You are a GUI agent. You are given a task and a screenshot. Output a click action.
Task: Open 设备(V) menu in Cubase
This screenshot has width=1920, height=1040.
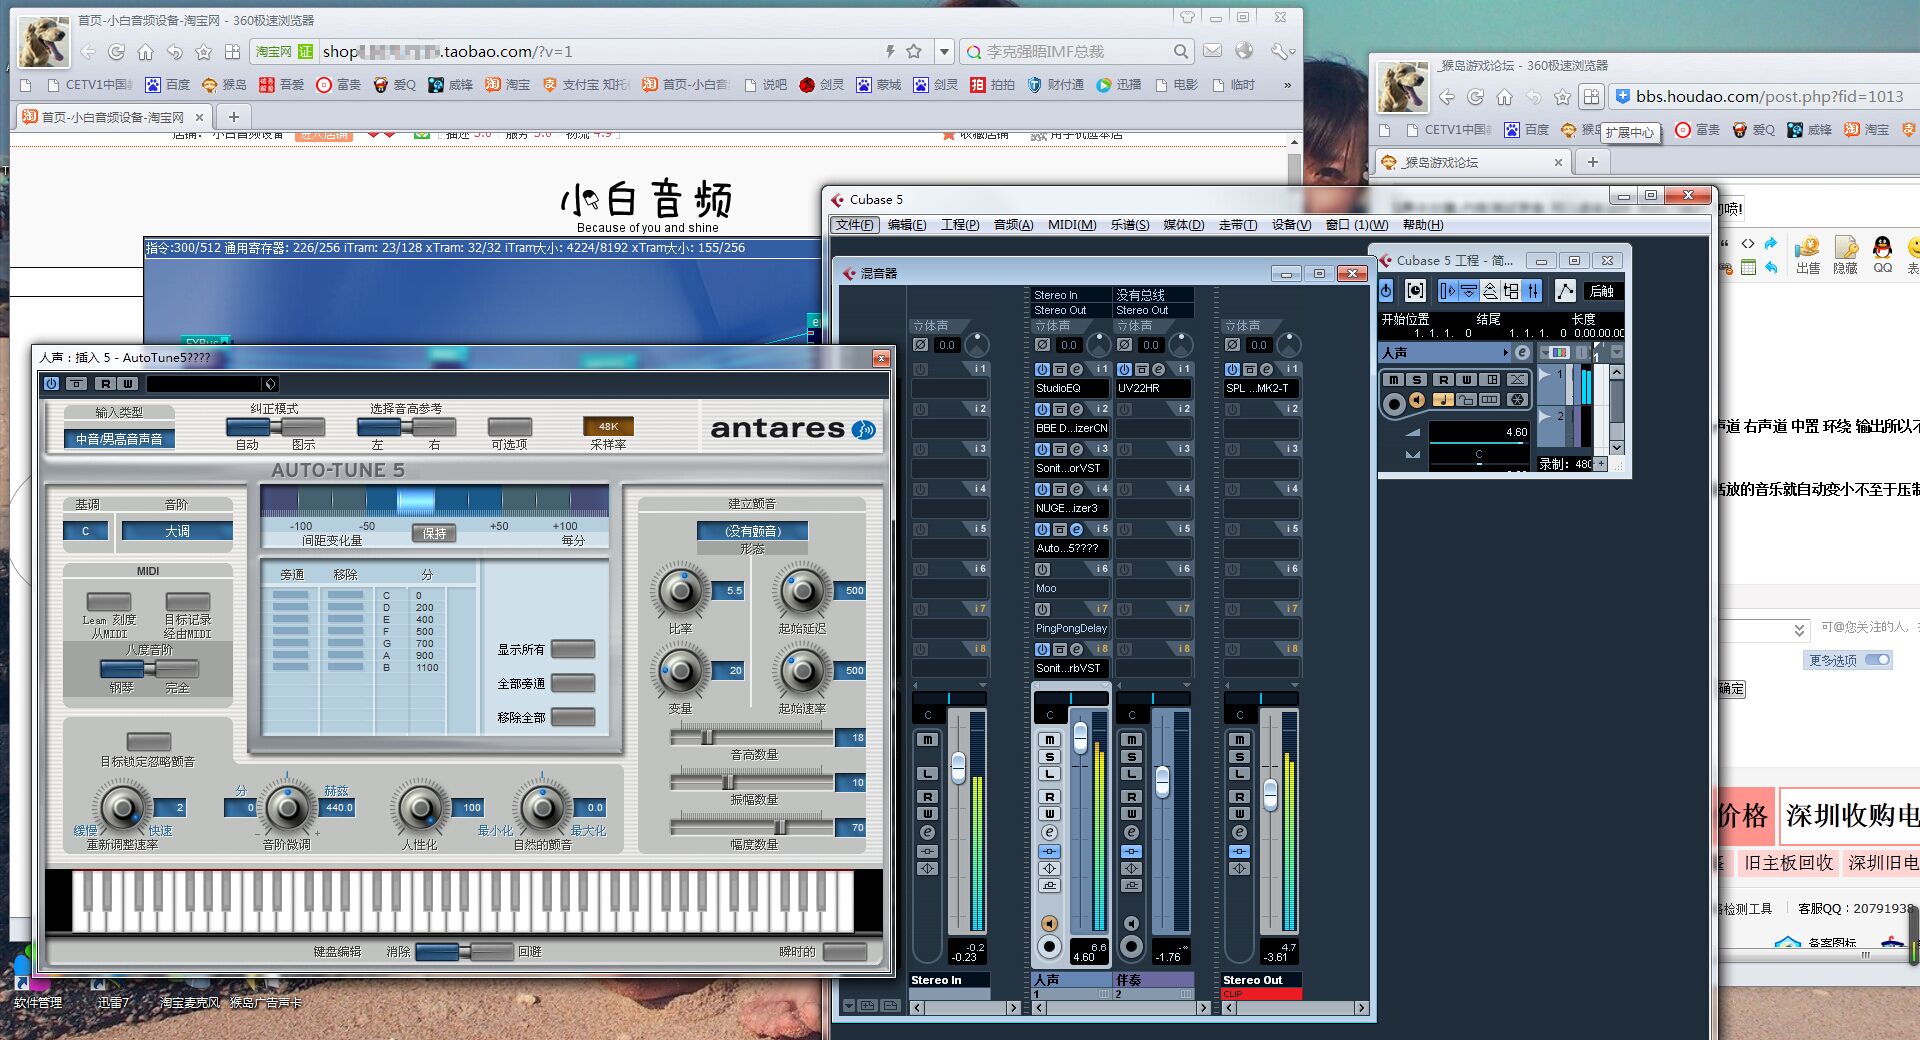pos(1291,225)
